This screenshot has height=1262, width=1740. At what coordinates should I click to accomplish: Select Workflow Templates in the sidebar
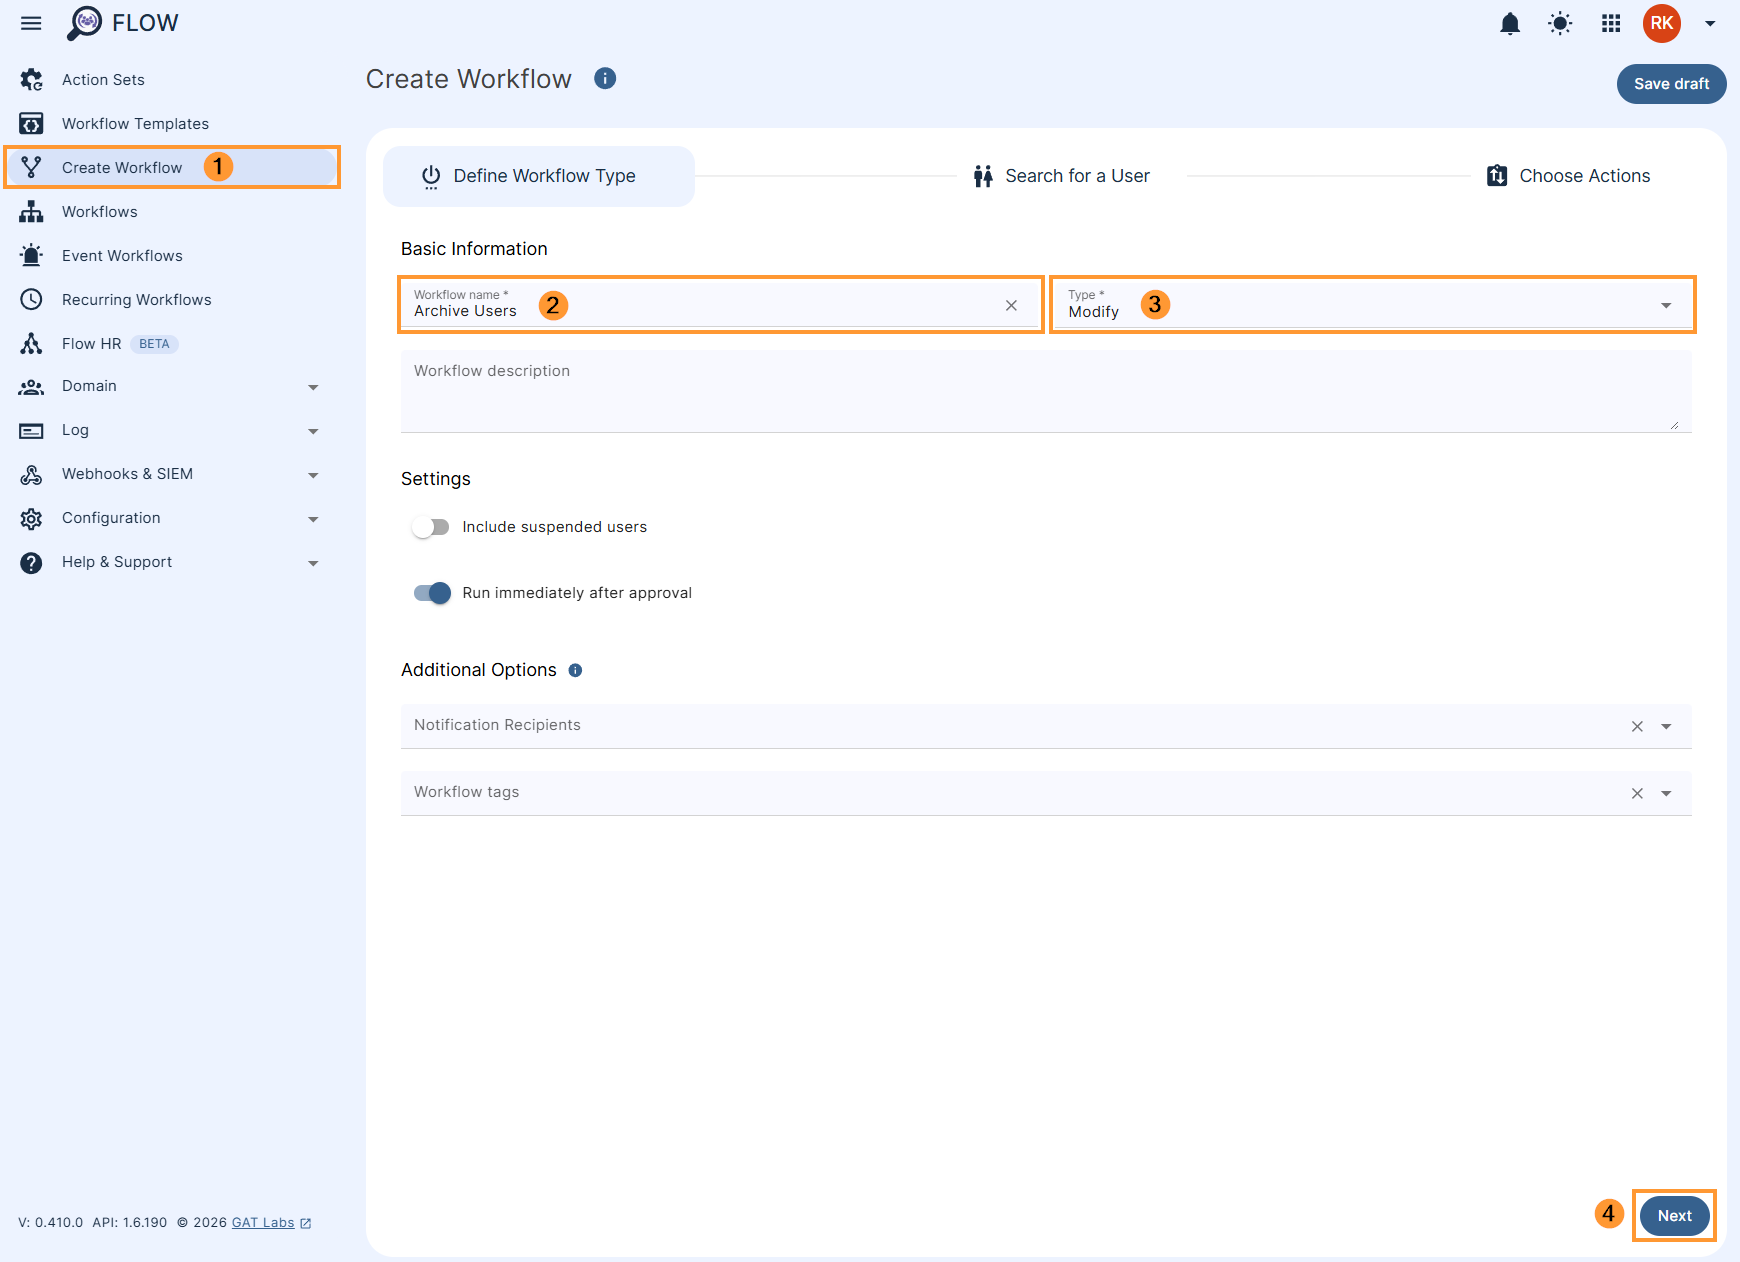pyautogui.click(x=135, y=123)
